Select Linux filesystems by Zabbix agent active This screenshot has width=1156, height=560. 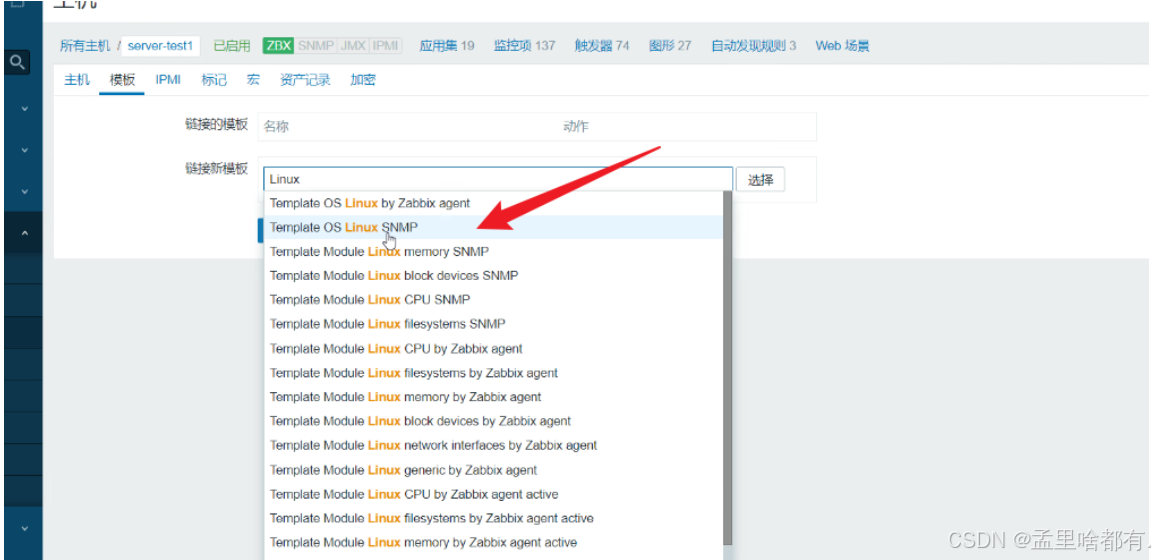coord(493,518)
